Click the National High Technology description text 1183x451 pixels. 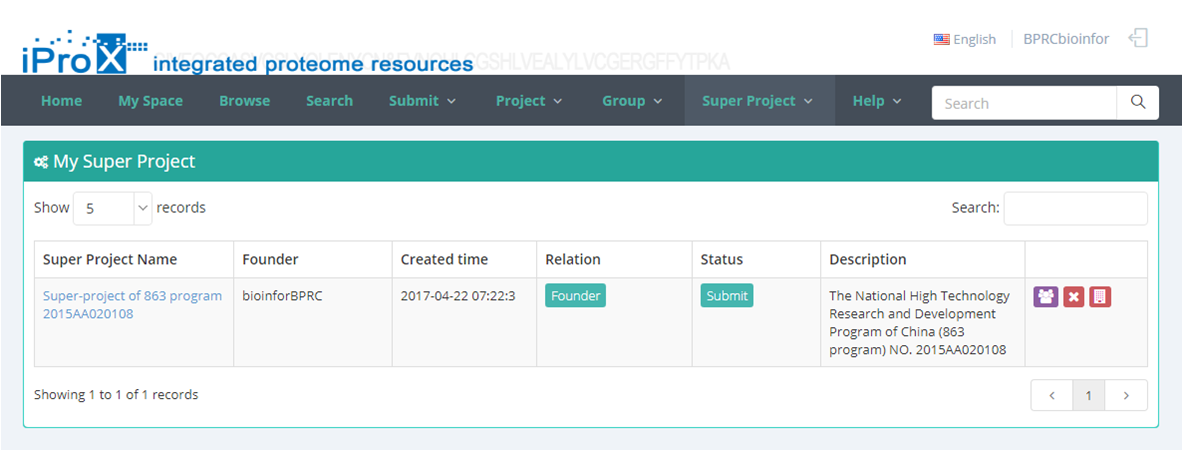pos(919,323)
